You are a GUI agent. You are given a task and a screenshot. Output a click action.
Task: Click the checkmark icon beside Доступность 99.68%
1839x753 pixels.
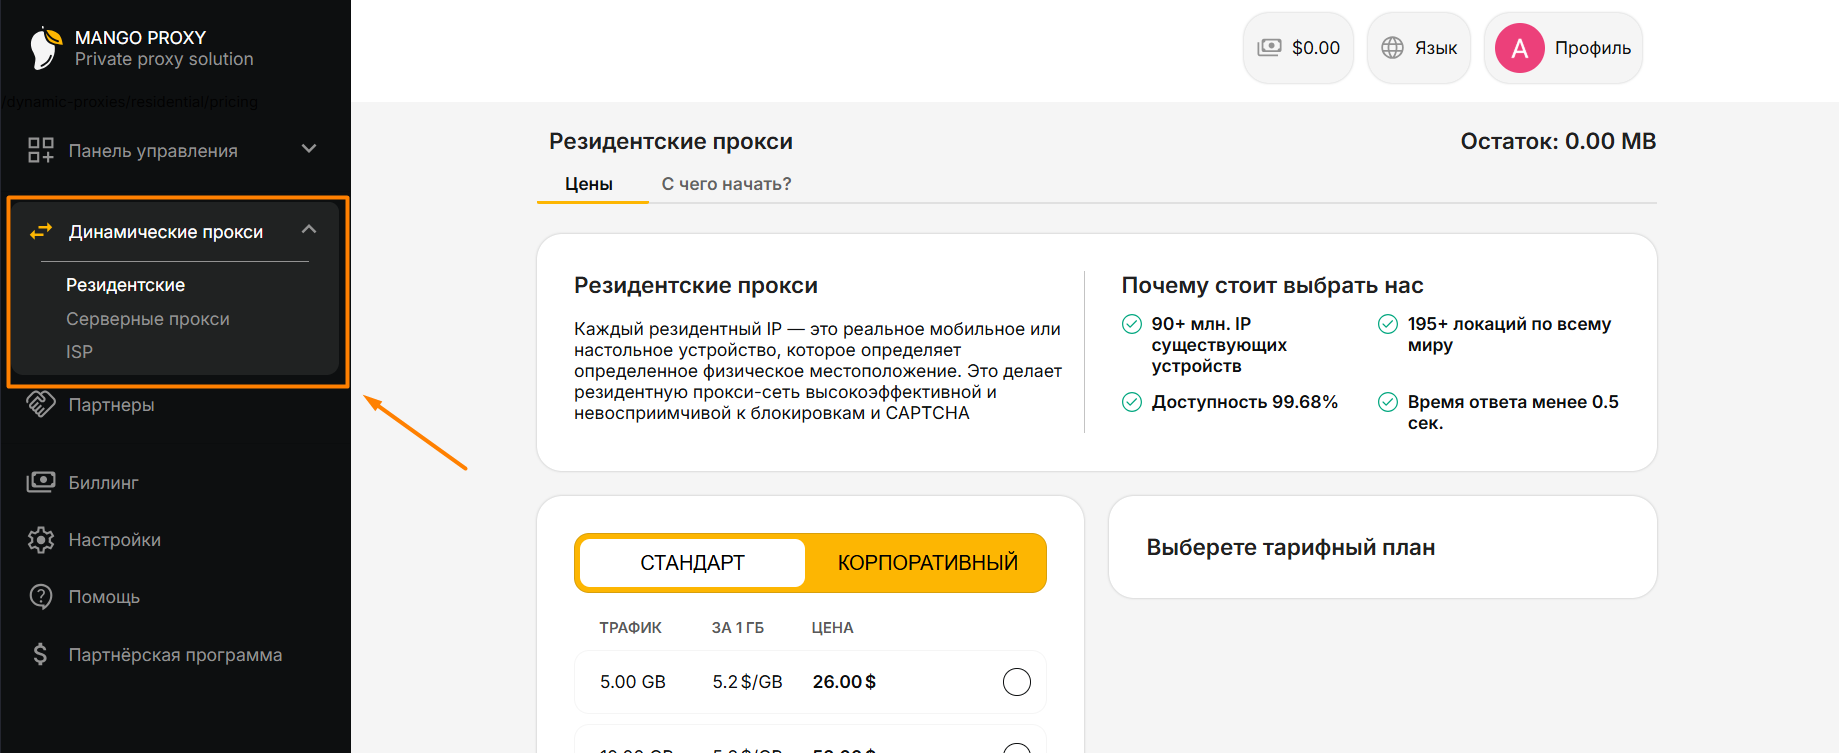pos(1132,402)
